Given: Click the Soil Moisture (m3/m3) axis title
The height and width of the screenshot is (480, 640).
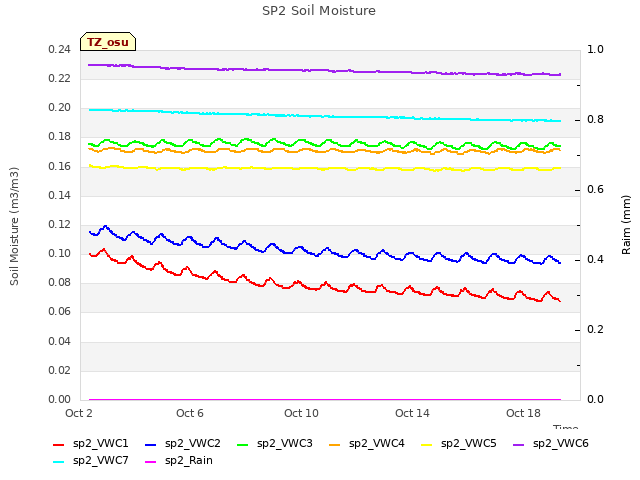Looking at the screenshot, I should coord(14,226).
